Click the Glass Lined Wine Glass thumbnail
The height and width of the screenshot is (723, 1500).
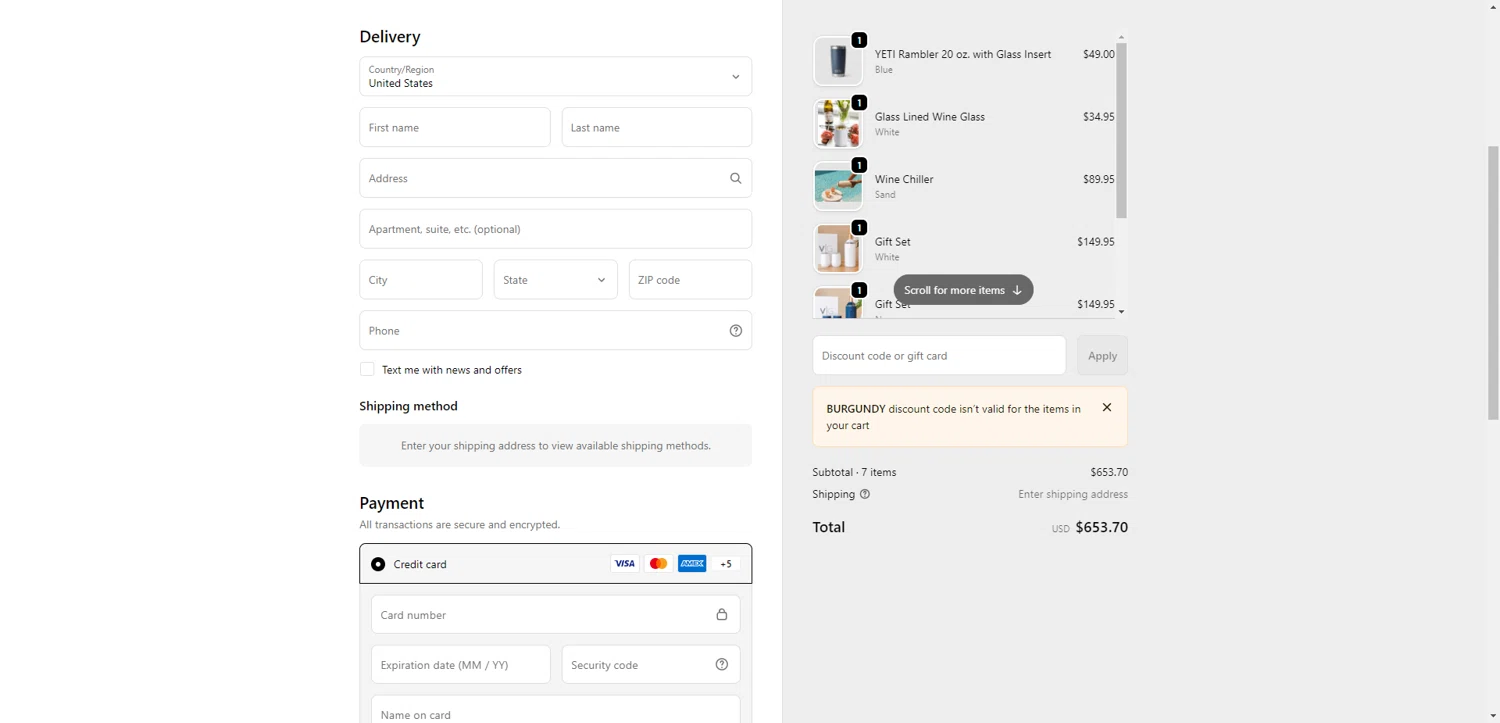[838, 124]
